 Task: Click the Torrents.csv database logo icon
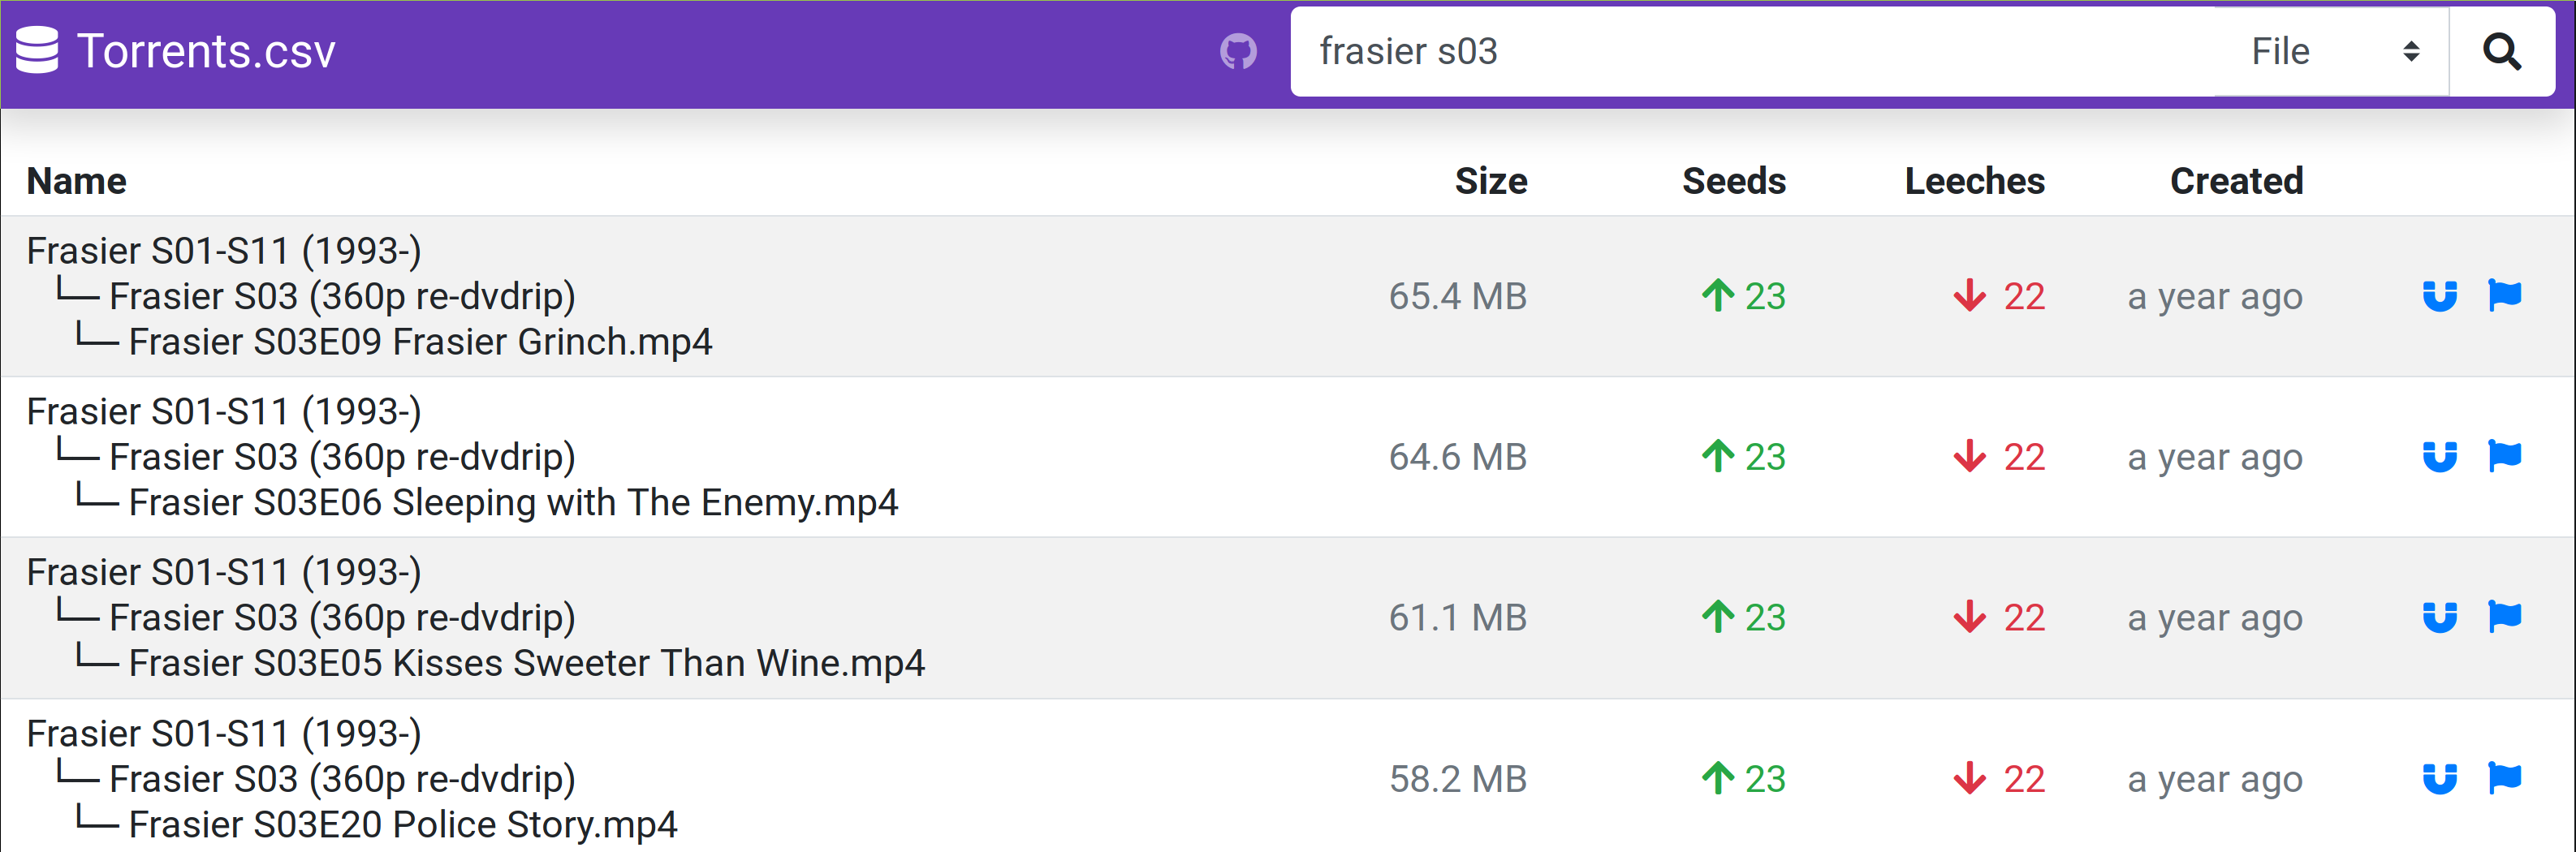[x=37, y=50]
